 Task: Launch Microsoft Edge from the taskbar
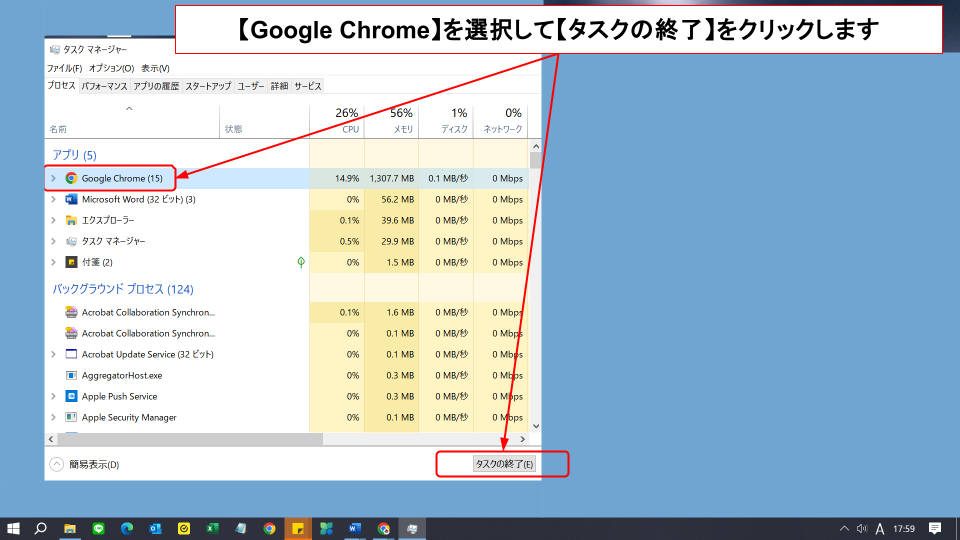pos(127,528)
